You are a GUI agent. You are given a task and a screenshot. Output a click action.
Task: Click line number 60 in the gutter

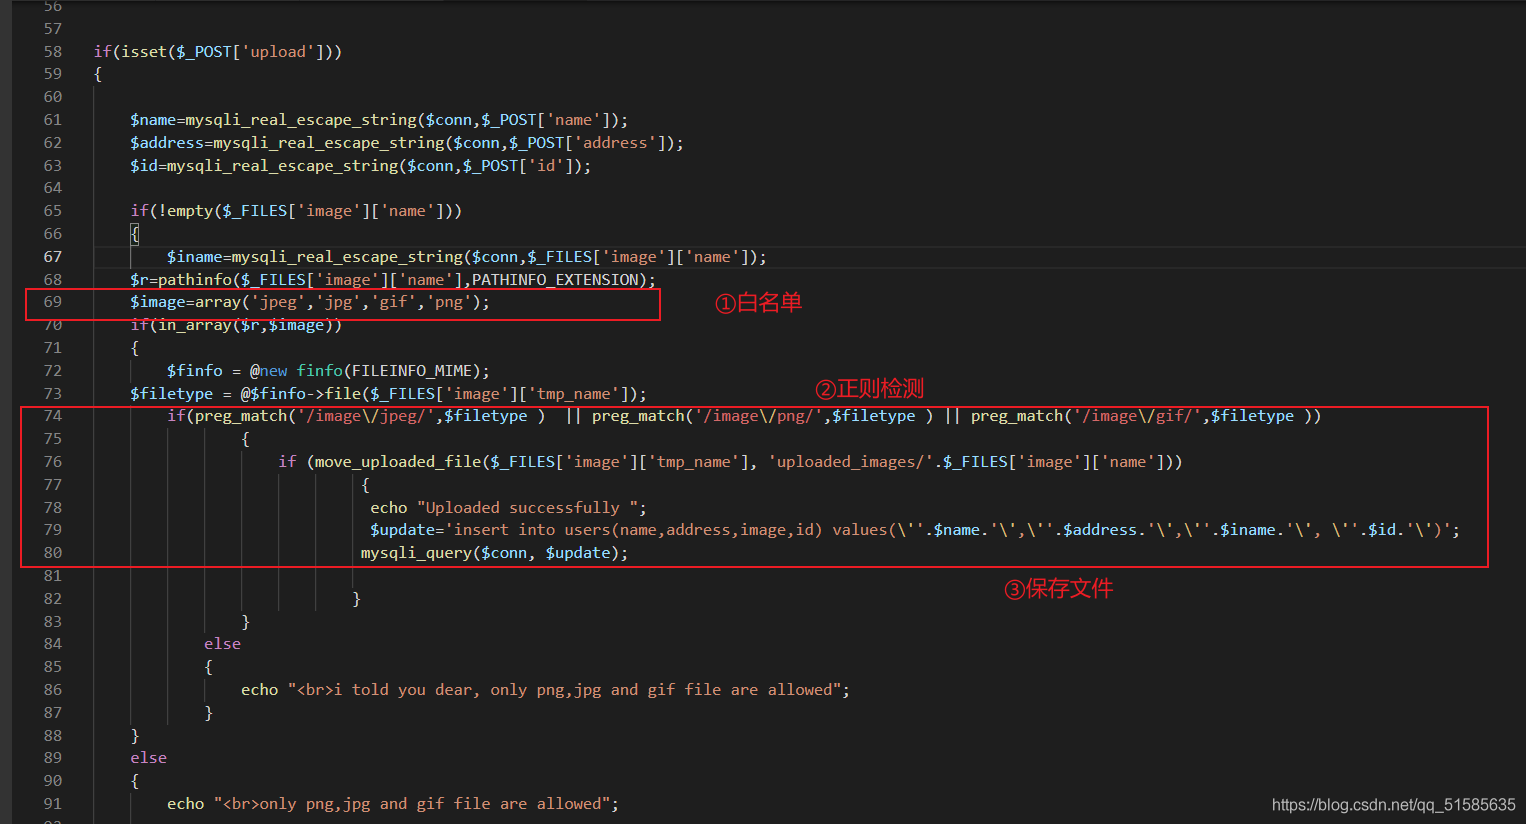coord(53,97)
